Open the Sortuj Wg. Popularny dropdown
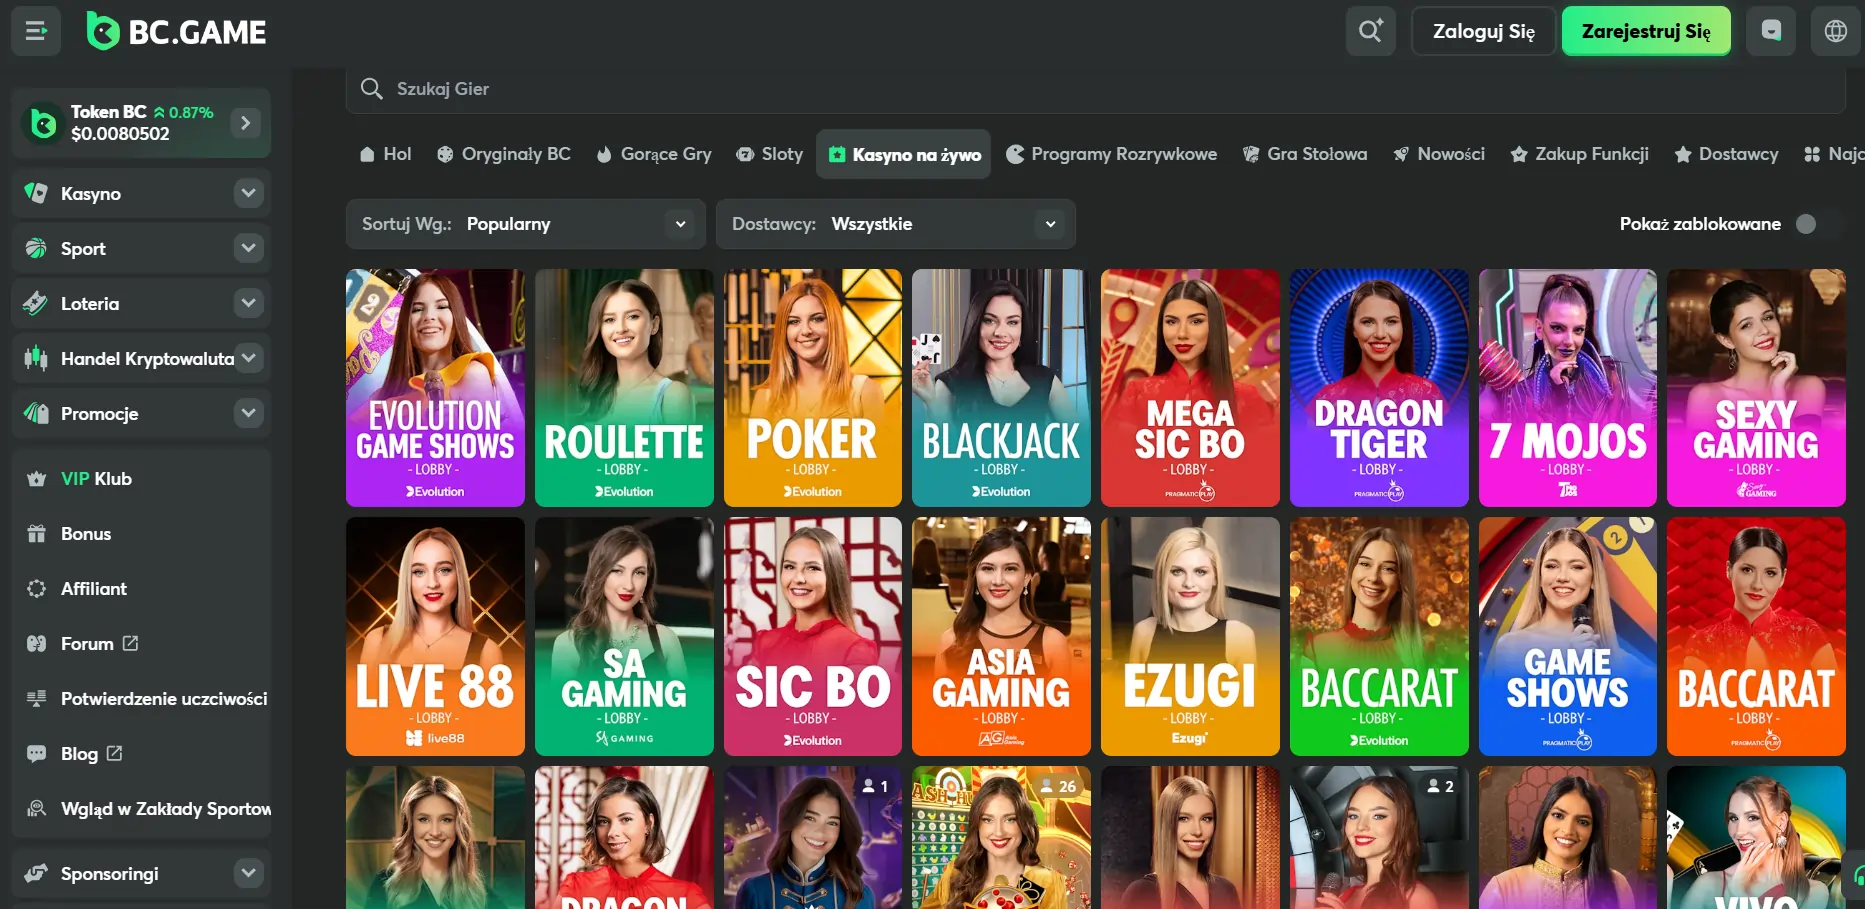 point(526,224)
